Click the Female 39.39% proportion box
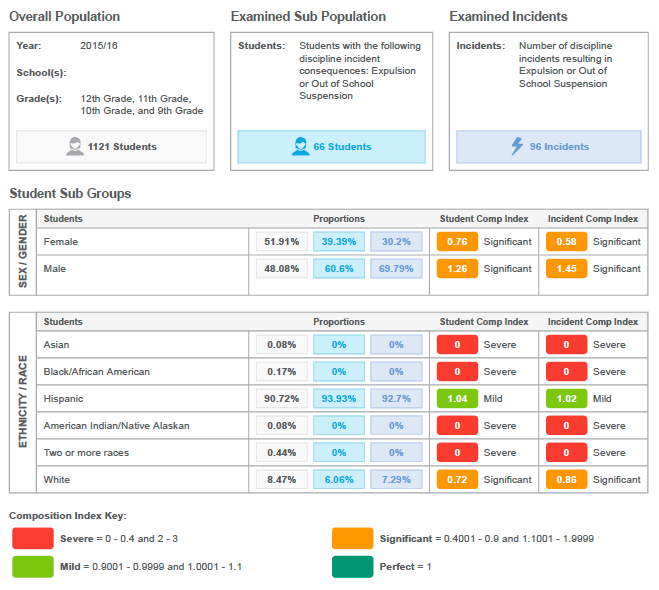Viewport: 659px width, 590px height. click(339, 241)
